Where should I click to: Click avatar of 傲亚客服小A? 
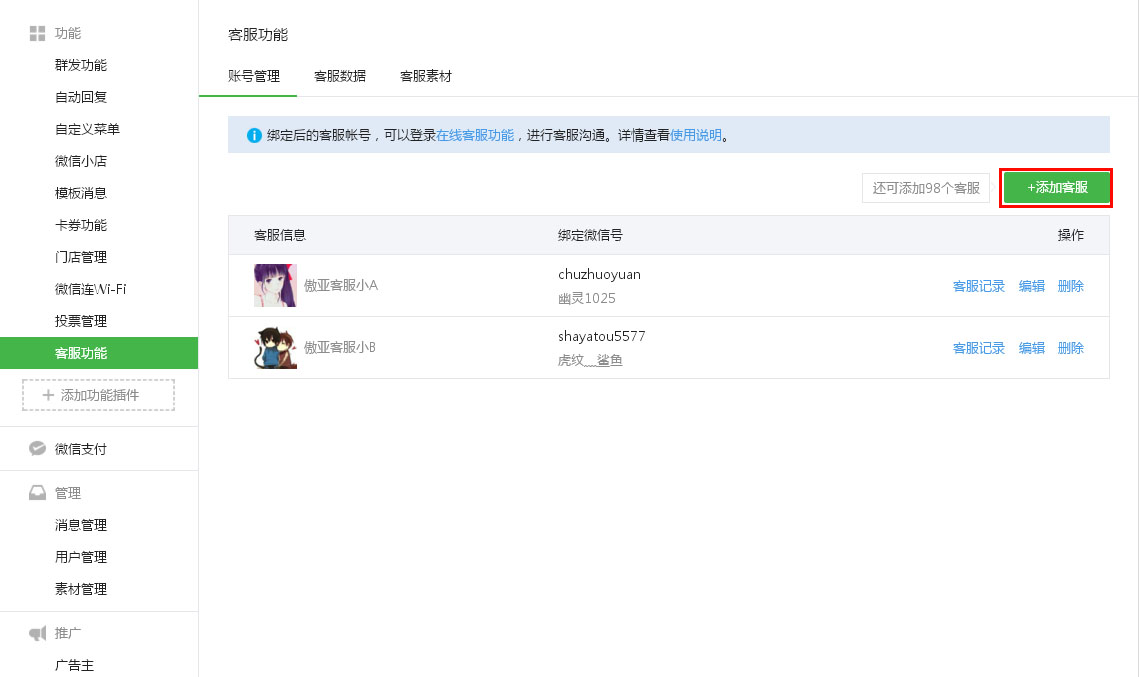(275, 285)
